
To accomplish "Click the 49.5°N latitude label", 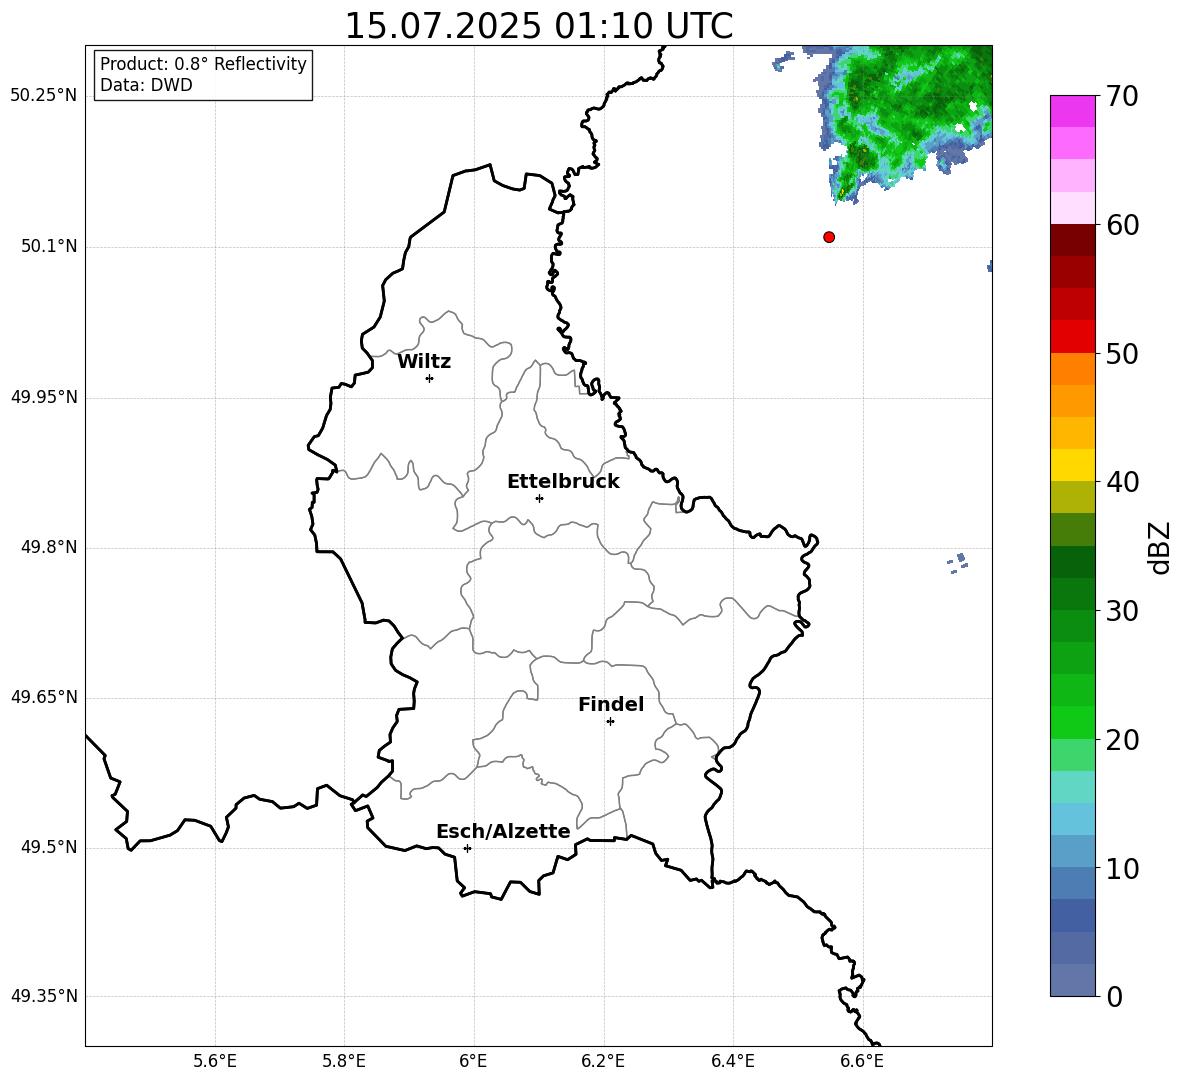I will pos(50,847).
